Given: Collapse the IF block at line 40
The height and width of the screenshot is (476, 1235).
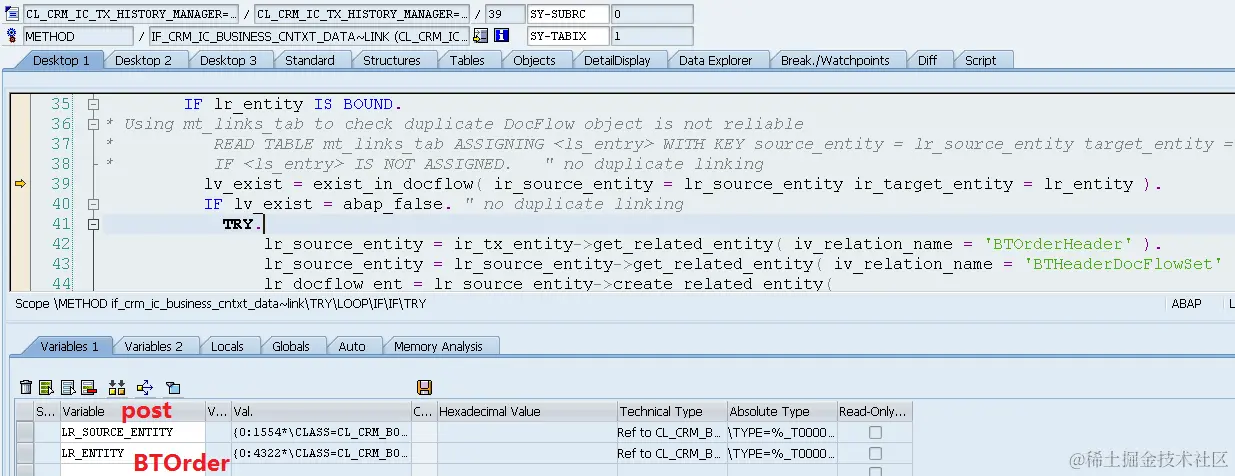Looking at the screenshot, I should click(x=93, y=204).
